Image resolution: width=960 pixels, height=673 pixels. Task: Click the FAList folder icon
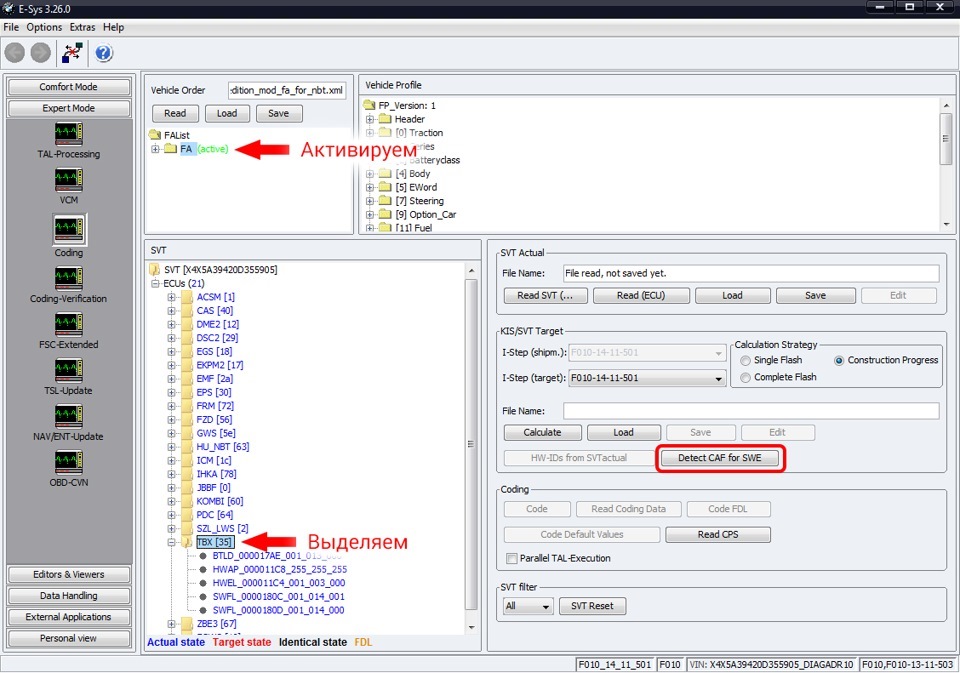point(155,135)
